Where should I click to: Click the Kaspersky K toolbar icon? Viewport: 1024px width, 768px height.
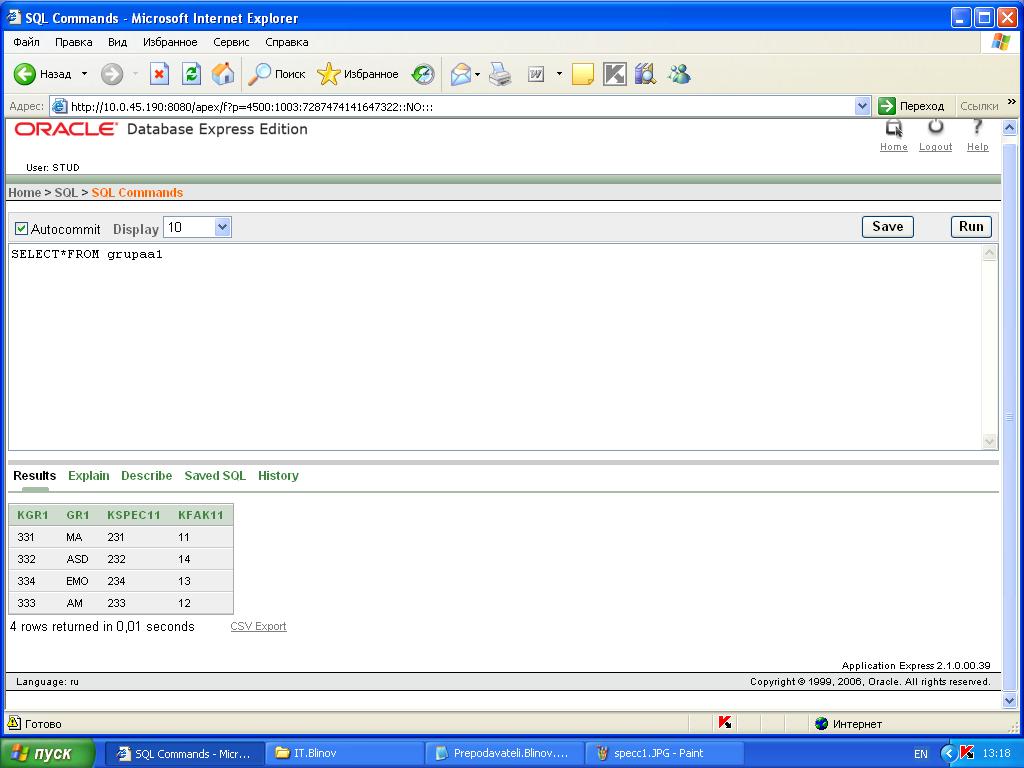click(615, 74)
